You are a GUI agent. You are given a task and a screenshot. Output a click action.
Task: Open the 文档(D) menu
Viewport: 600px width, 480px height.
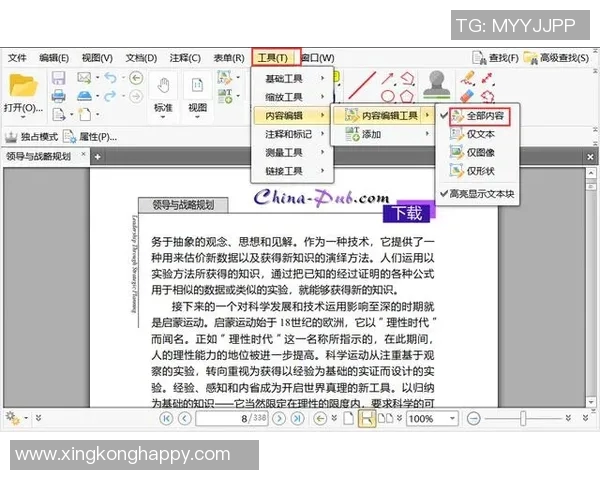(x=141, y=58)
